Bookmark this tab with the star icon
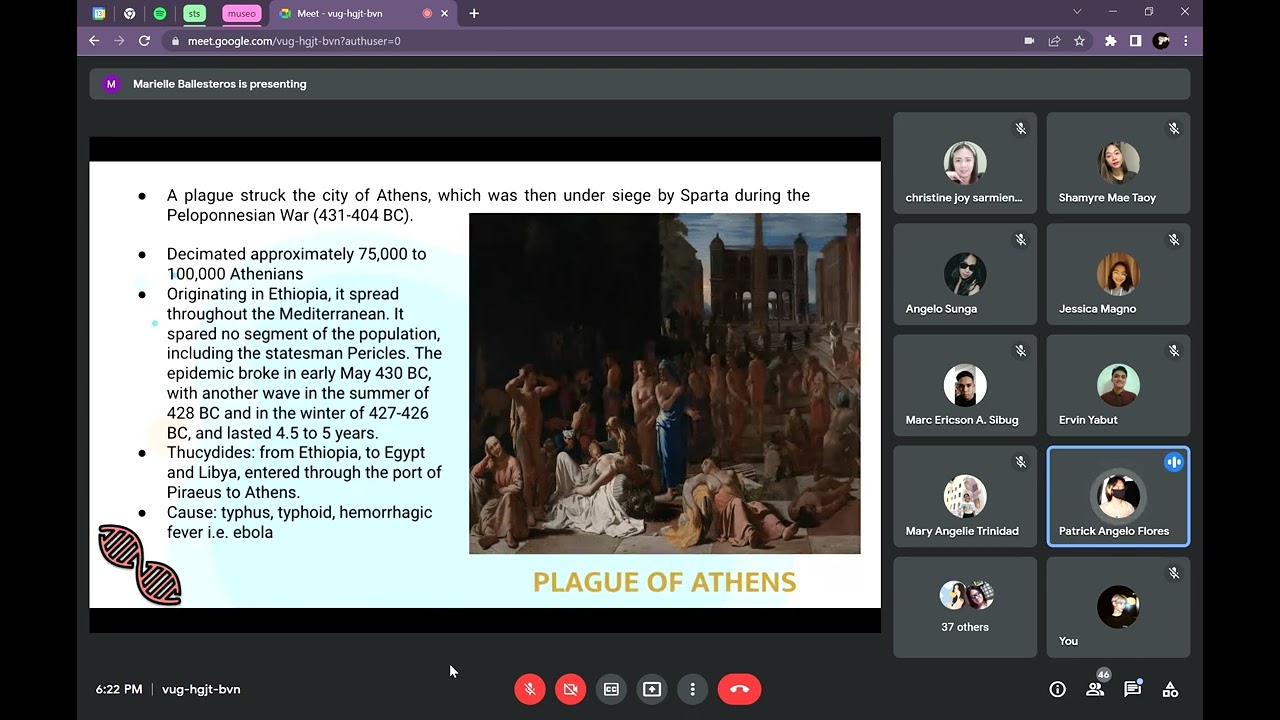Viewport: 1280px width, 720px height. [1079, 41]
